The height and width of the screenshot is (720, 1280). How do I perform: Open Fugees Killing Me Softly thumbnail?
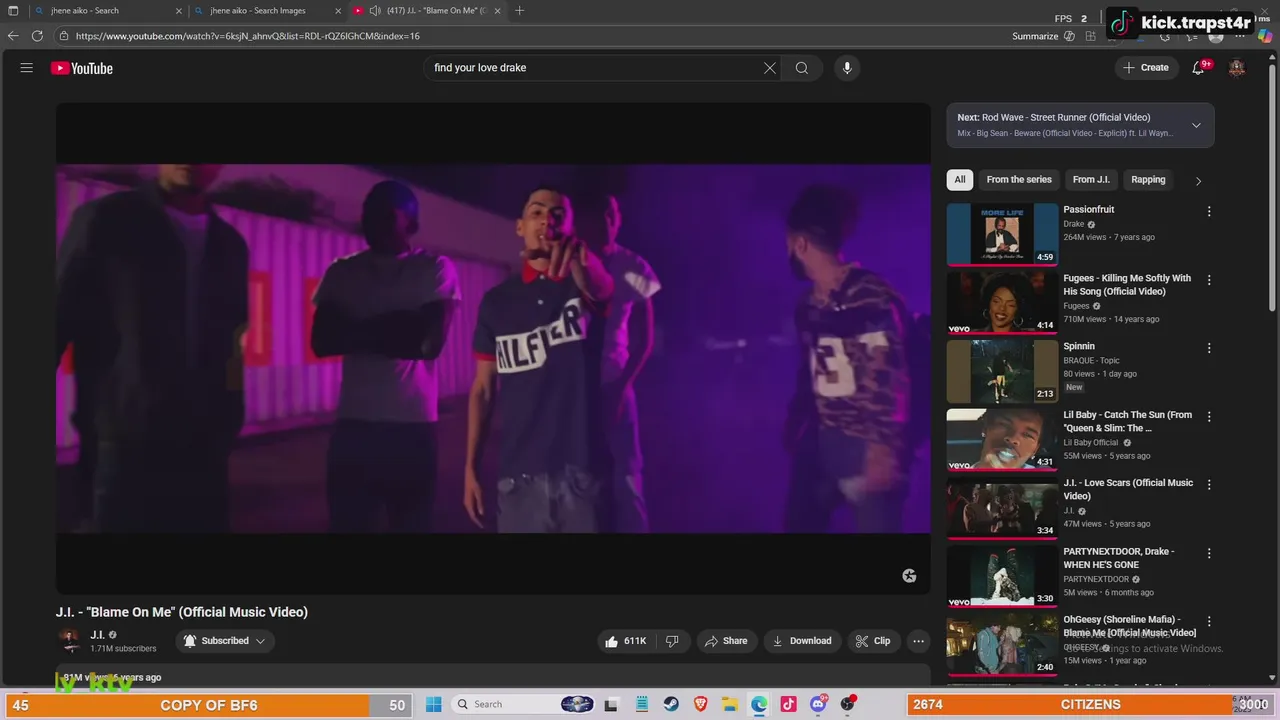[1002, 303]
